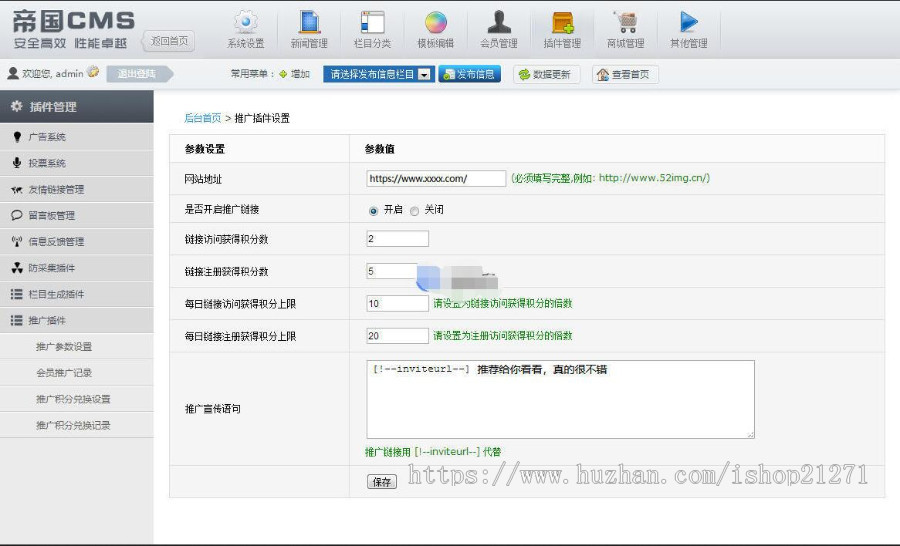900x546 pixels.
Task: Open 投票系统 menu item
Action: pos(76,163)
